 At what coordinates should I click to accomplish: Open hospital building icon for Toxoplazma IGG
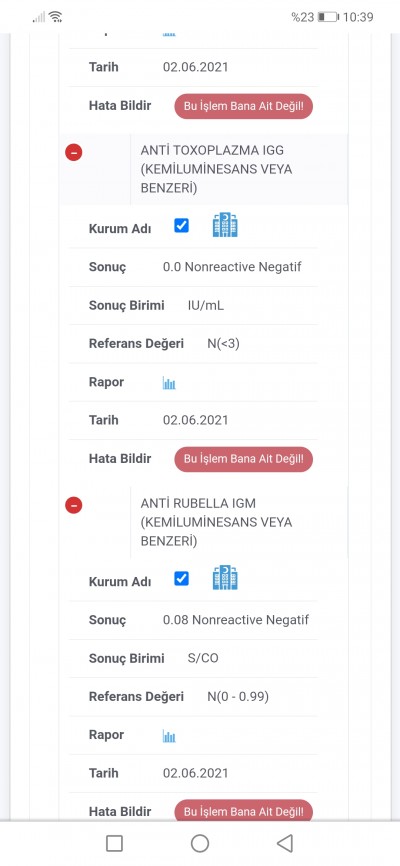pos(225,225)
